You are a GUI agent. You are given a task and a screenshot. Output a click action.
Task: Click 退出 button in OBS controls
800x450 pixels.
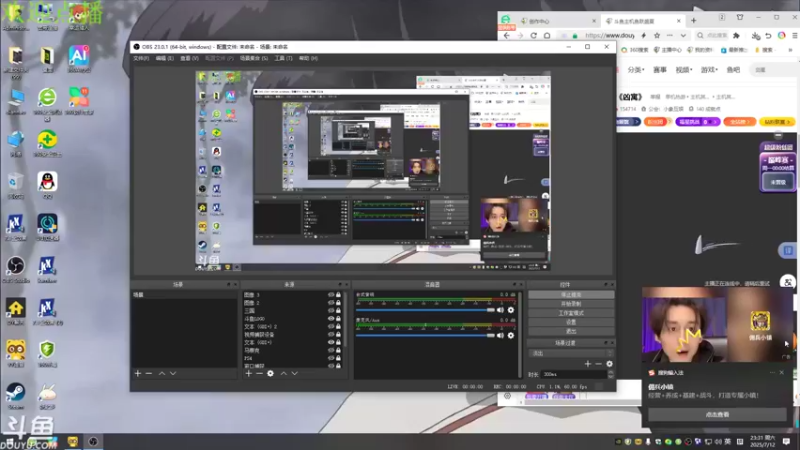coord(571,331)
